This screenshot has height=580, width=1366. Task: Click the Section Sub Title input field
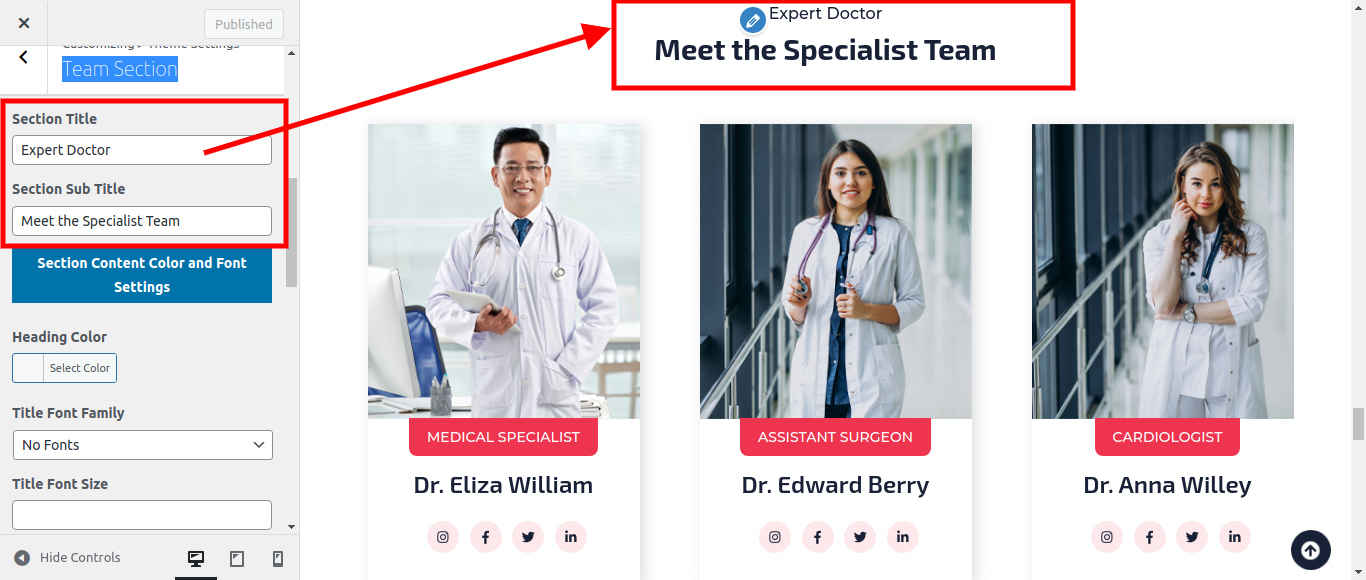click(142, 221)
